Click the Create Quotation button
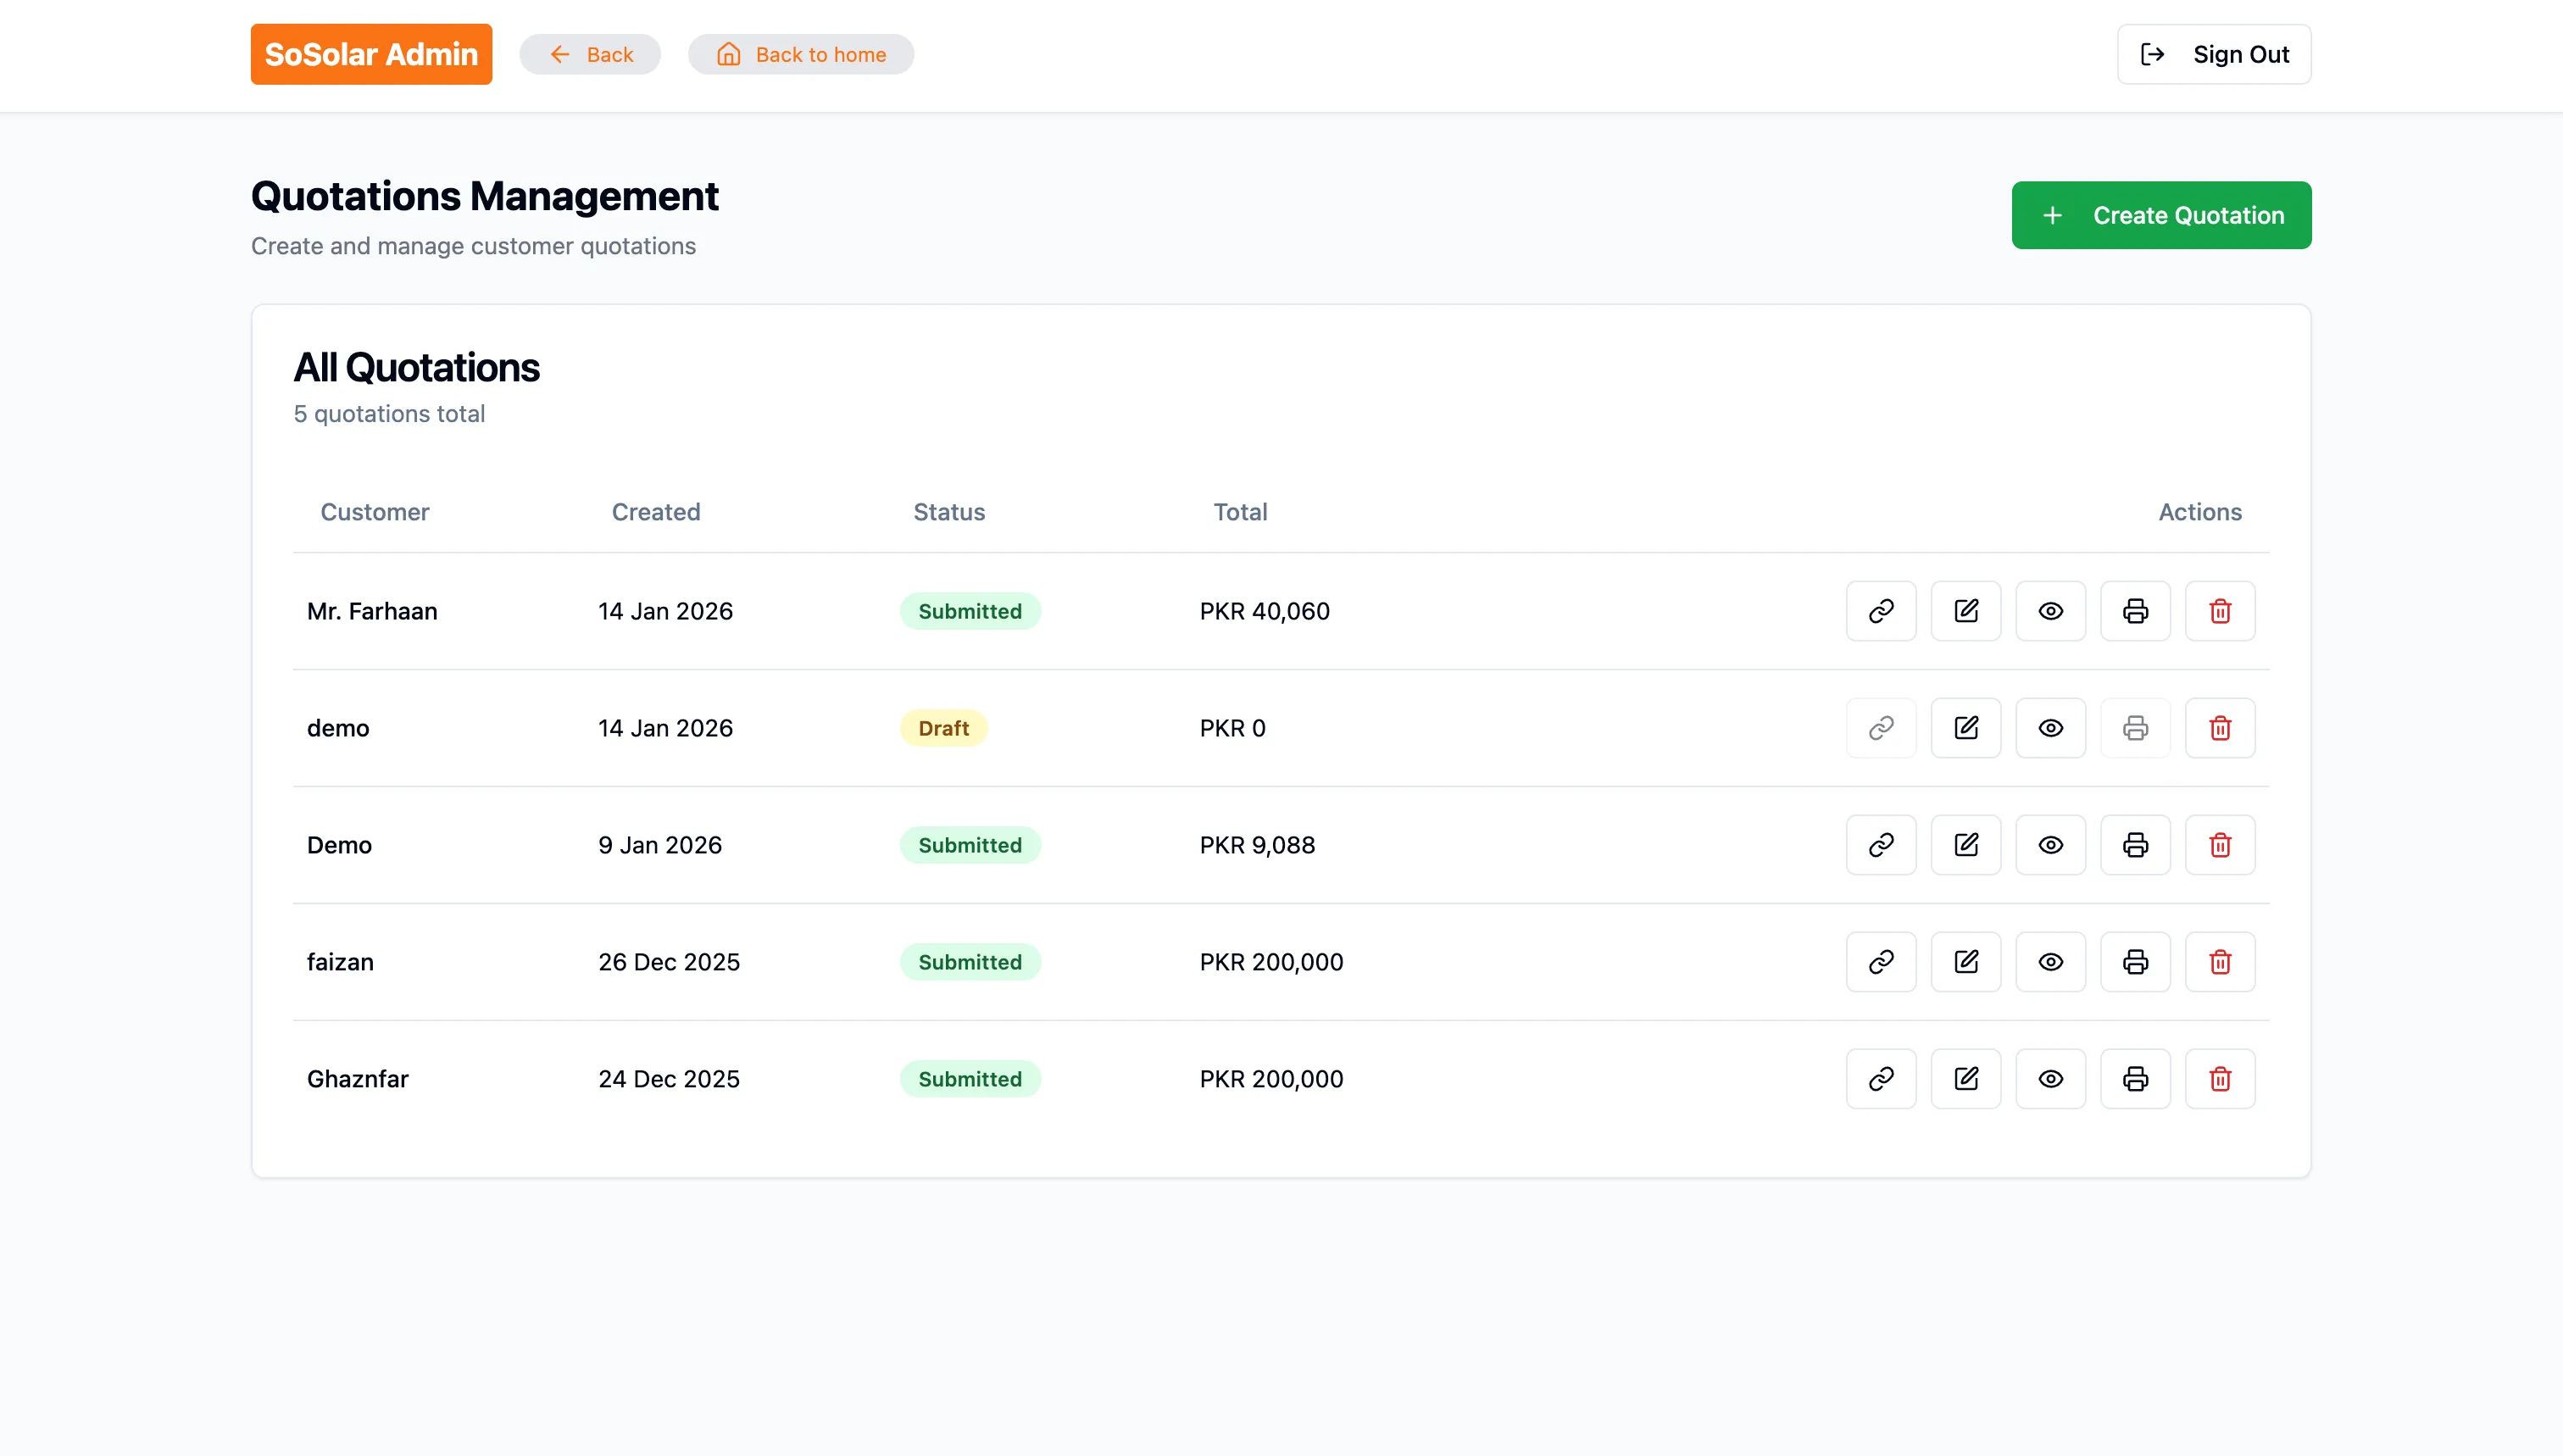This screenshot has width=2563, height=1456. click(x=2161, y=215)
